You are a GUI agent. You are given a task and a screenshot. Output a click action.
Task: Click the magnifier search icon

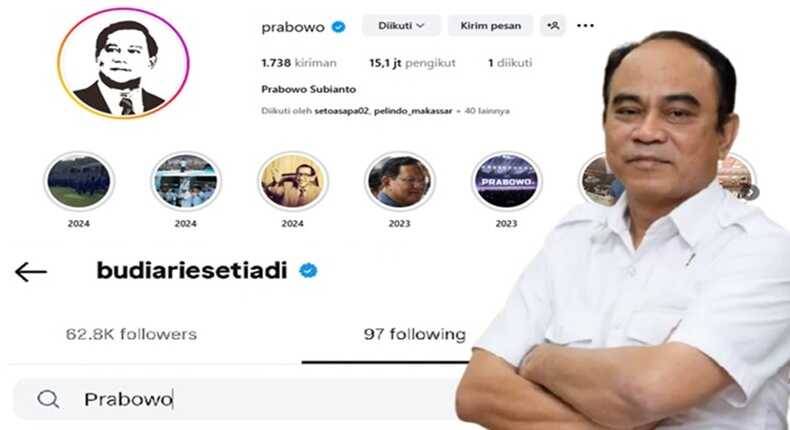point(48,399)
